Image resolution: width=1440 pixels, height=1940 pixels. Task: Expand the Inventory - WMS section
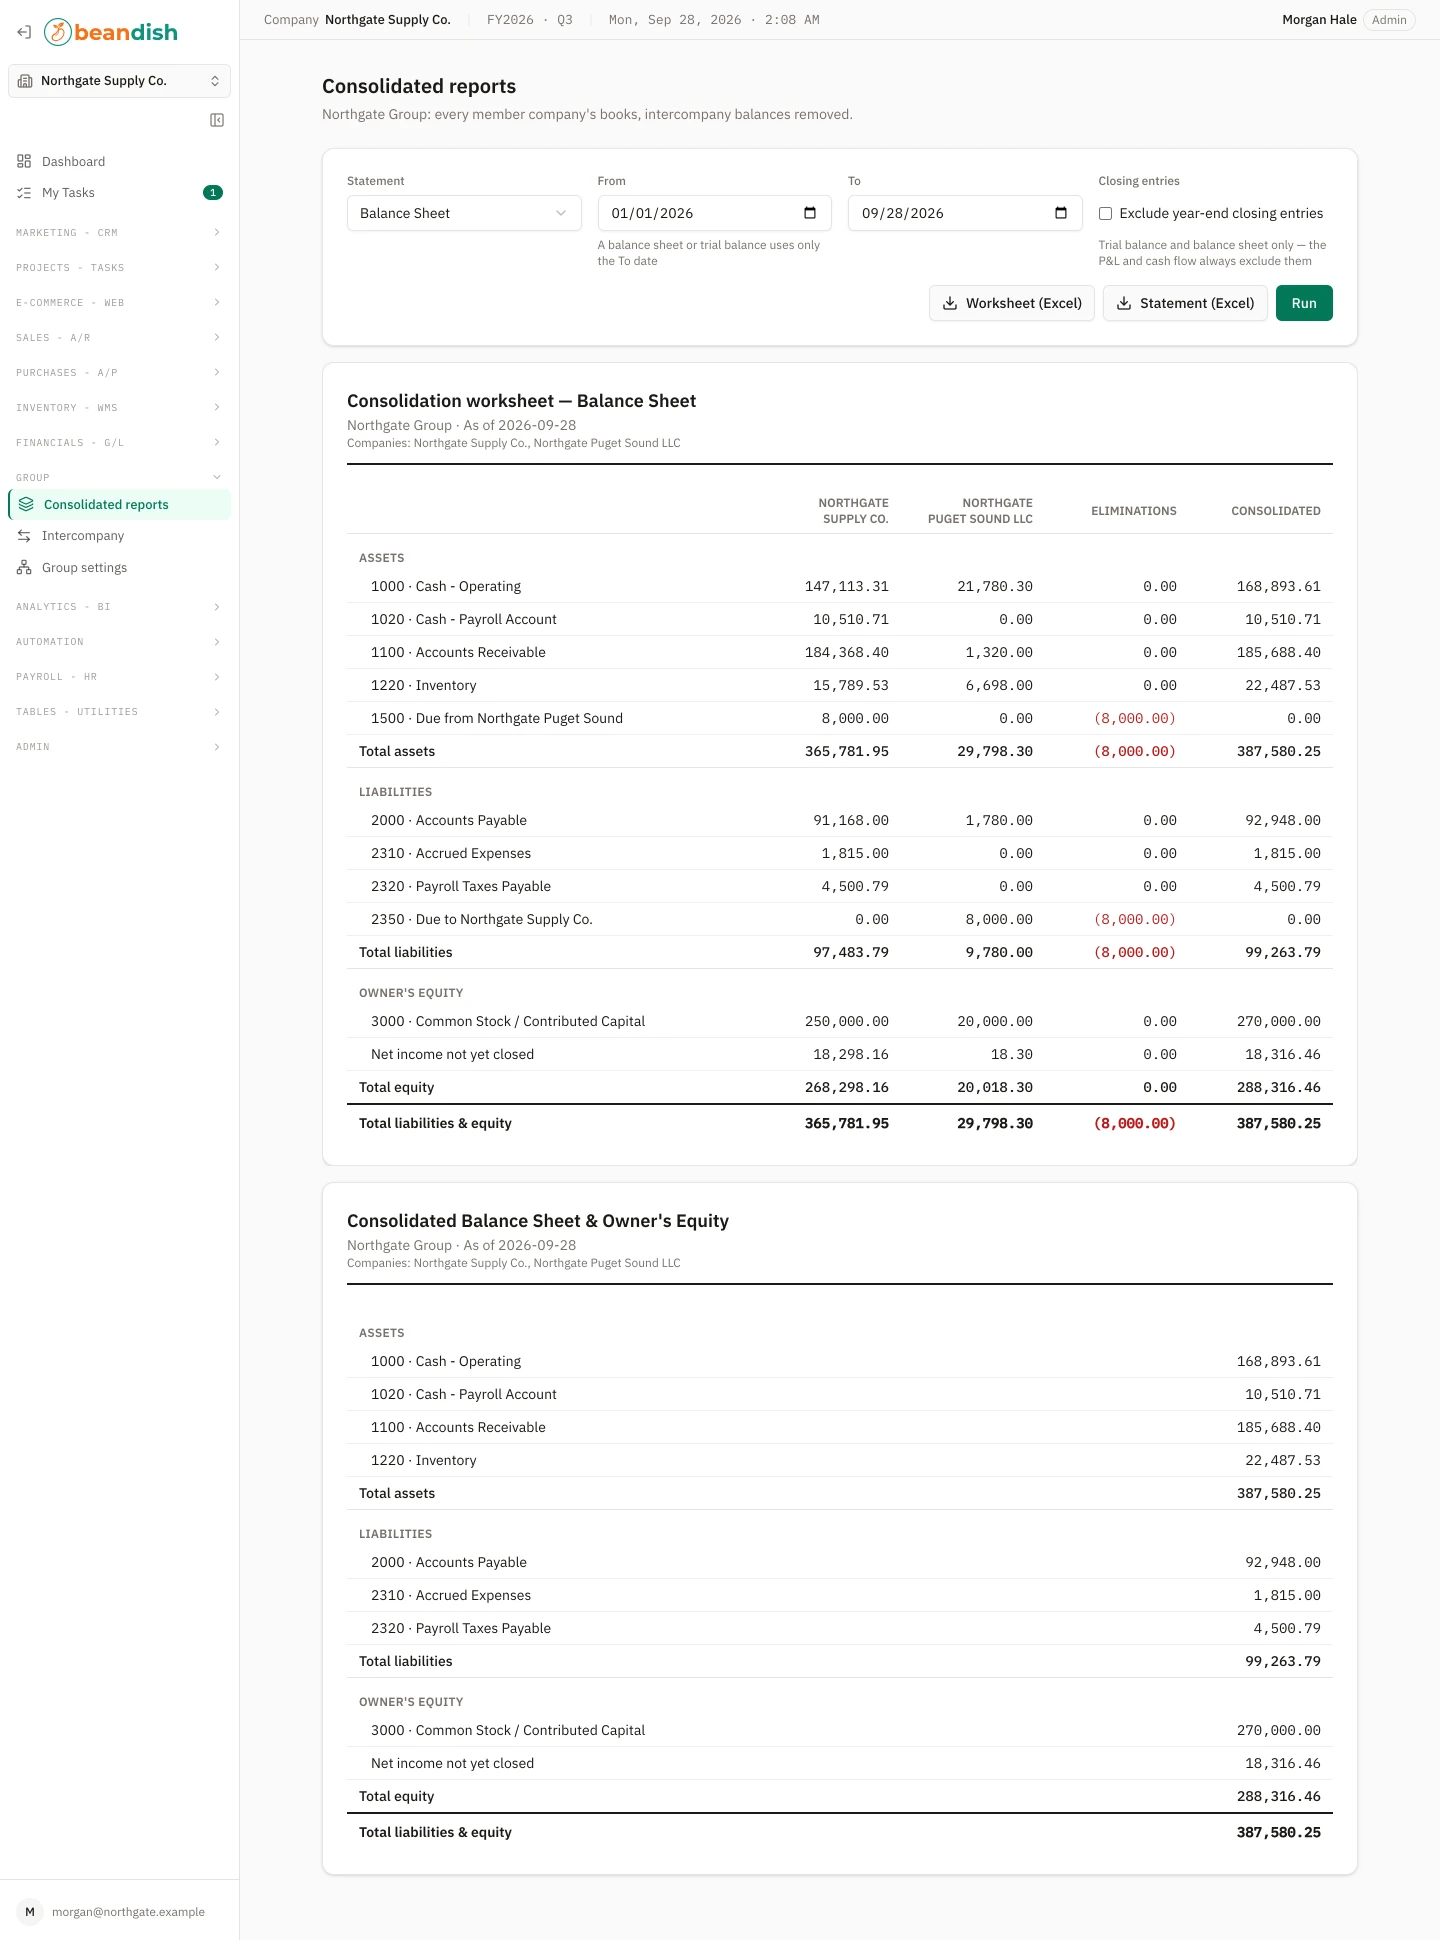tap(119, 408)
